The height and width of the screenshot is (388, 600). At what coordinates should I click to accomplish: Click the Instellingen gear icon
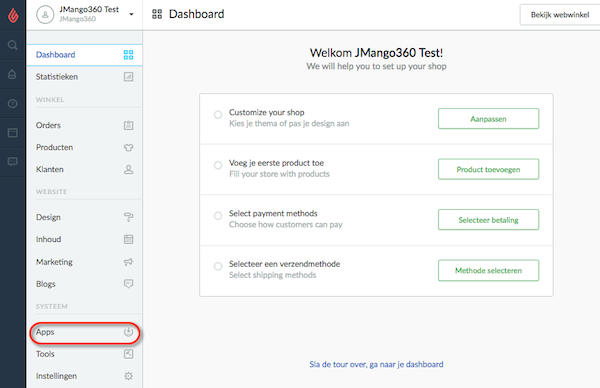click(129, 376)
